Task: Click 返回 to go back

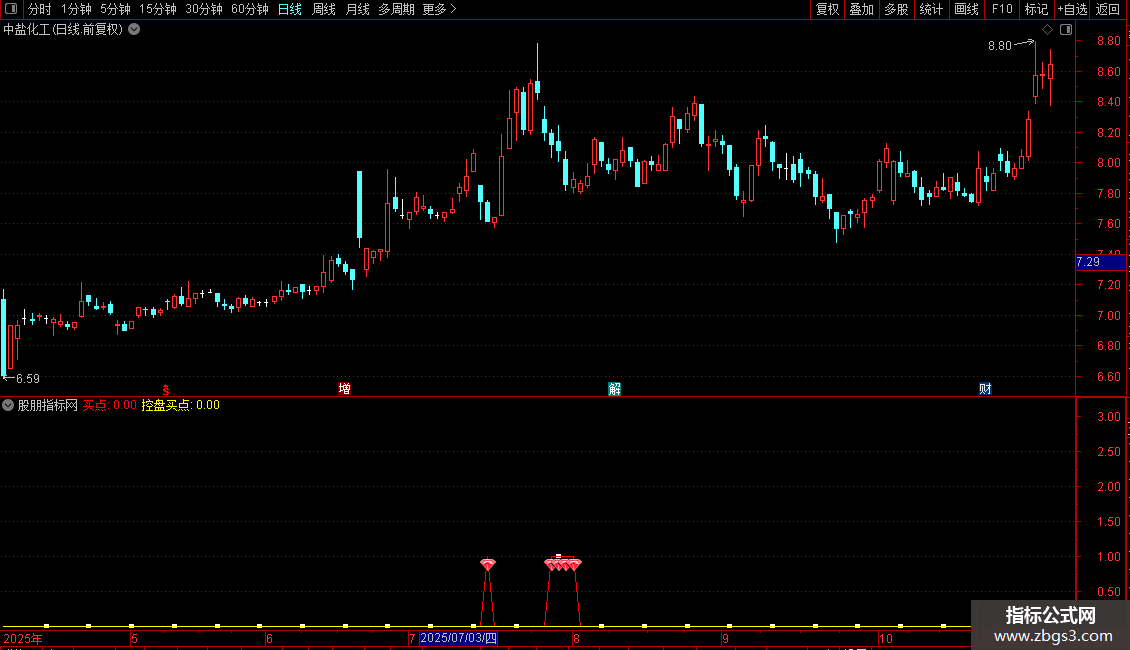Action: (x=1108, y=9)
